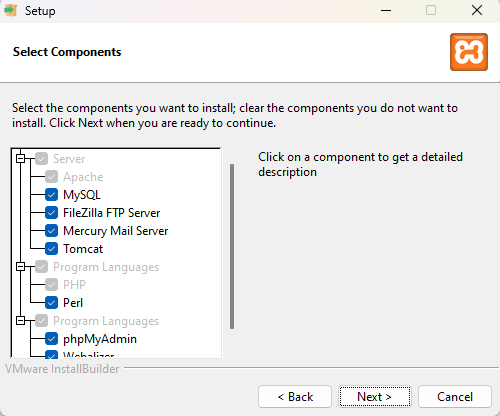This screenshot has height=416, width=500.
Task: Cancel the setup wizard
Action: pos(455,397)
